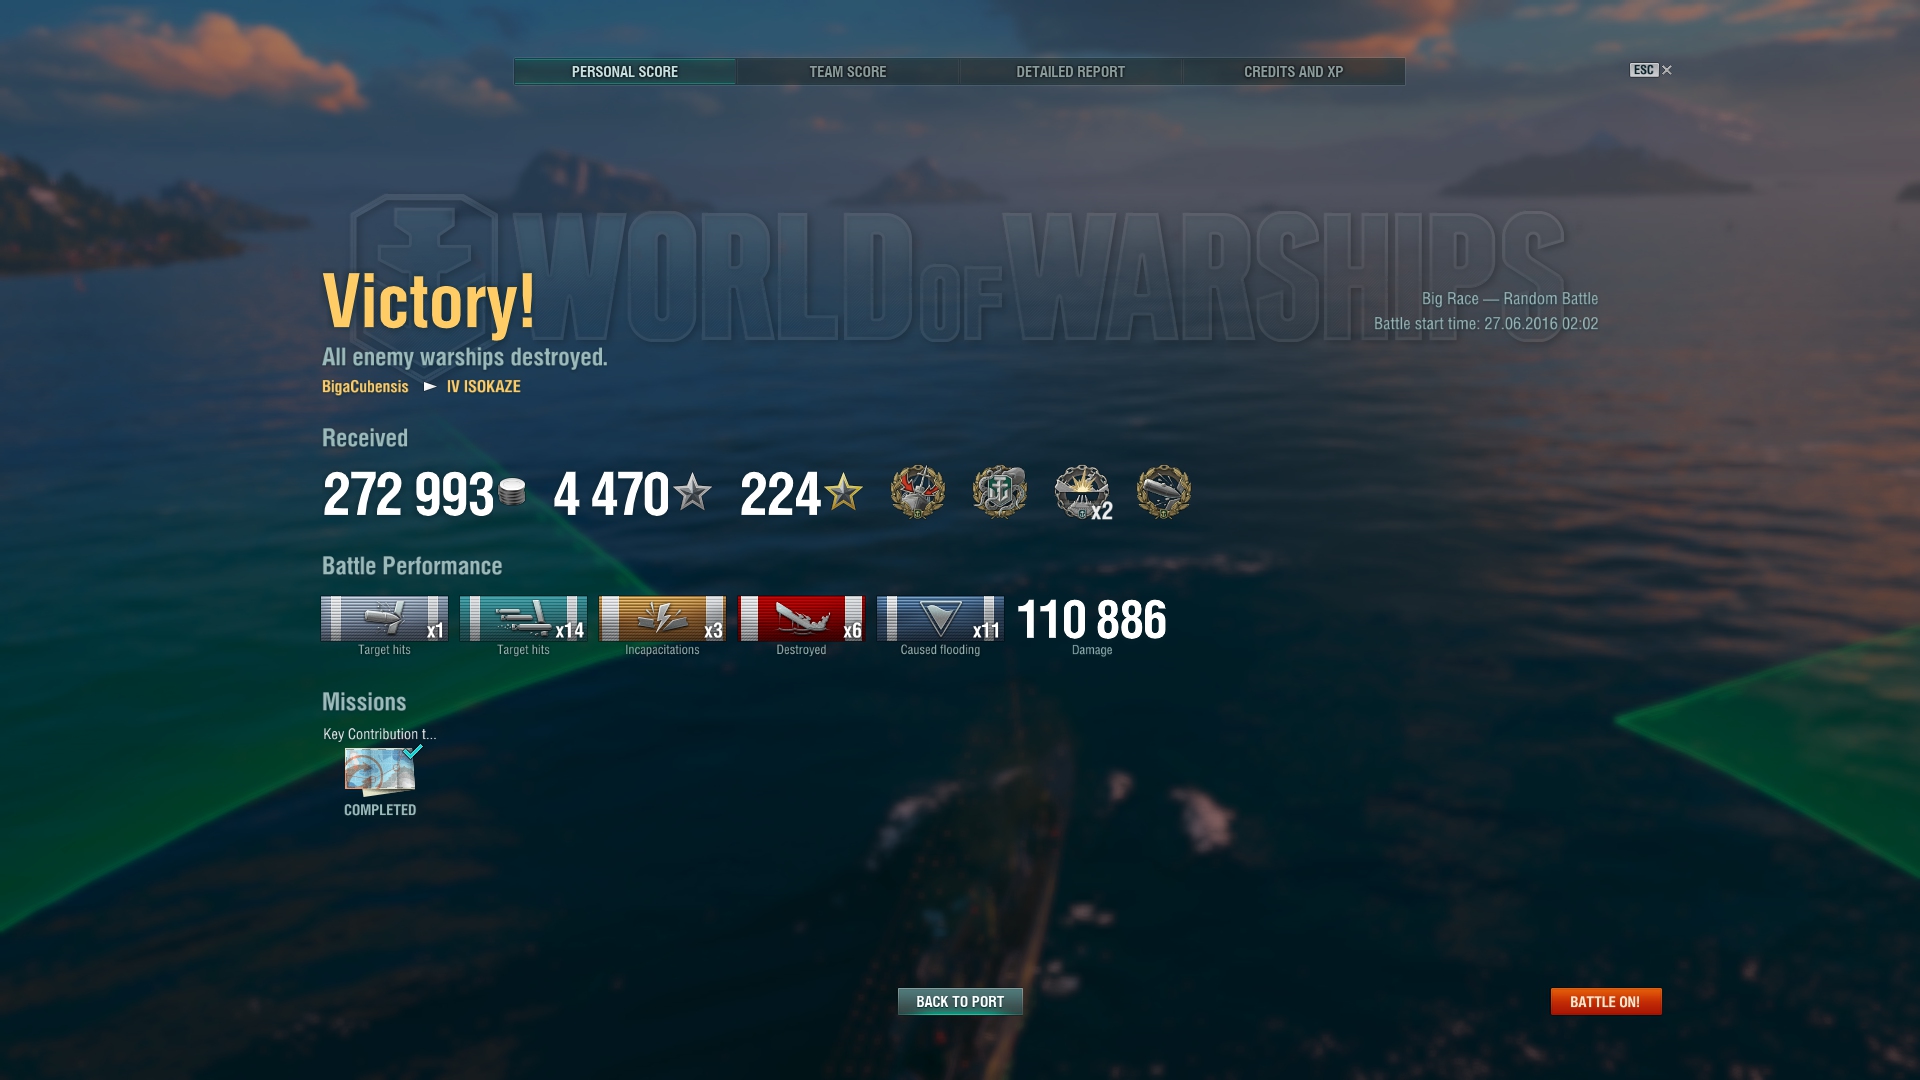Click the red Destroyed ribbon x6

801,619
